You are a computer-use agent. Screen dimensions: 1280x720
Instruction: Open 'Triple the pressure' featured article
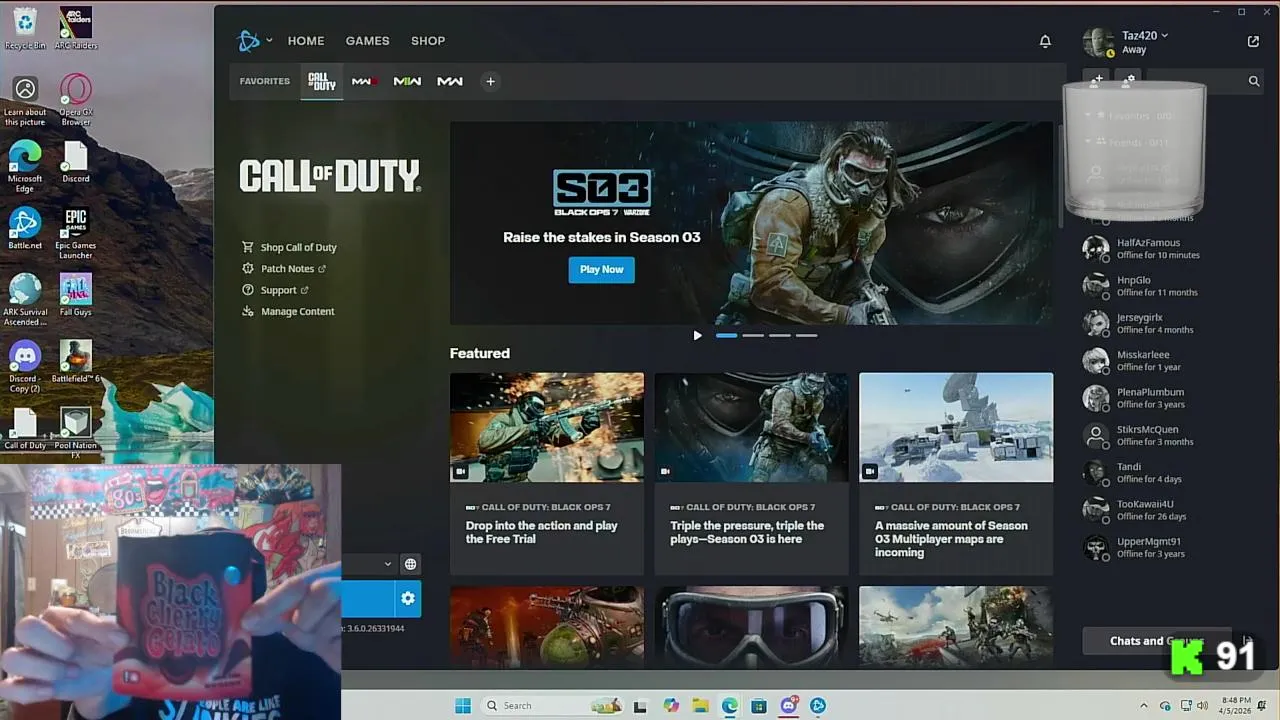(751, 474)
